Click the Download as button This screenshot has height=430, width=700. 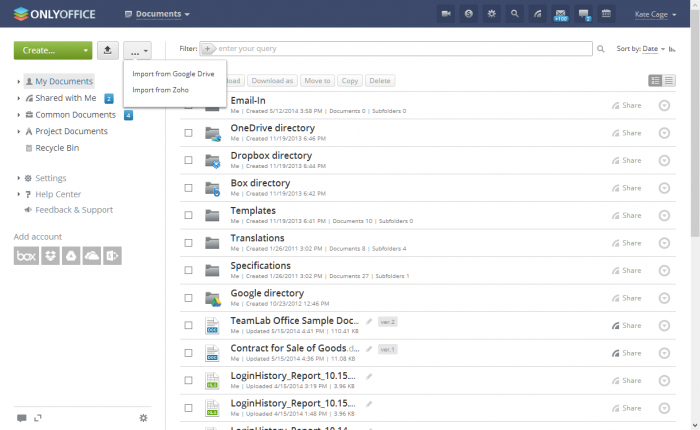point(272,81)
